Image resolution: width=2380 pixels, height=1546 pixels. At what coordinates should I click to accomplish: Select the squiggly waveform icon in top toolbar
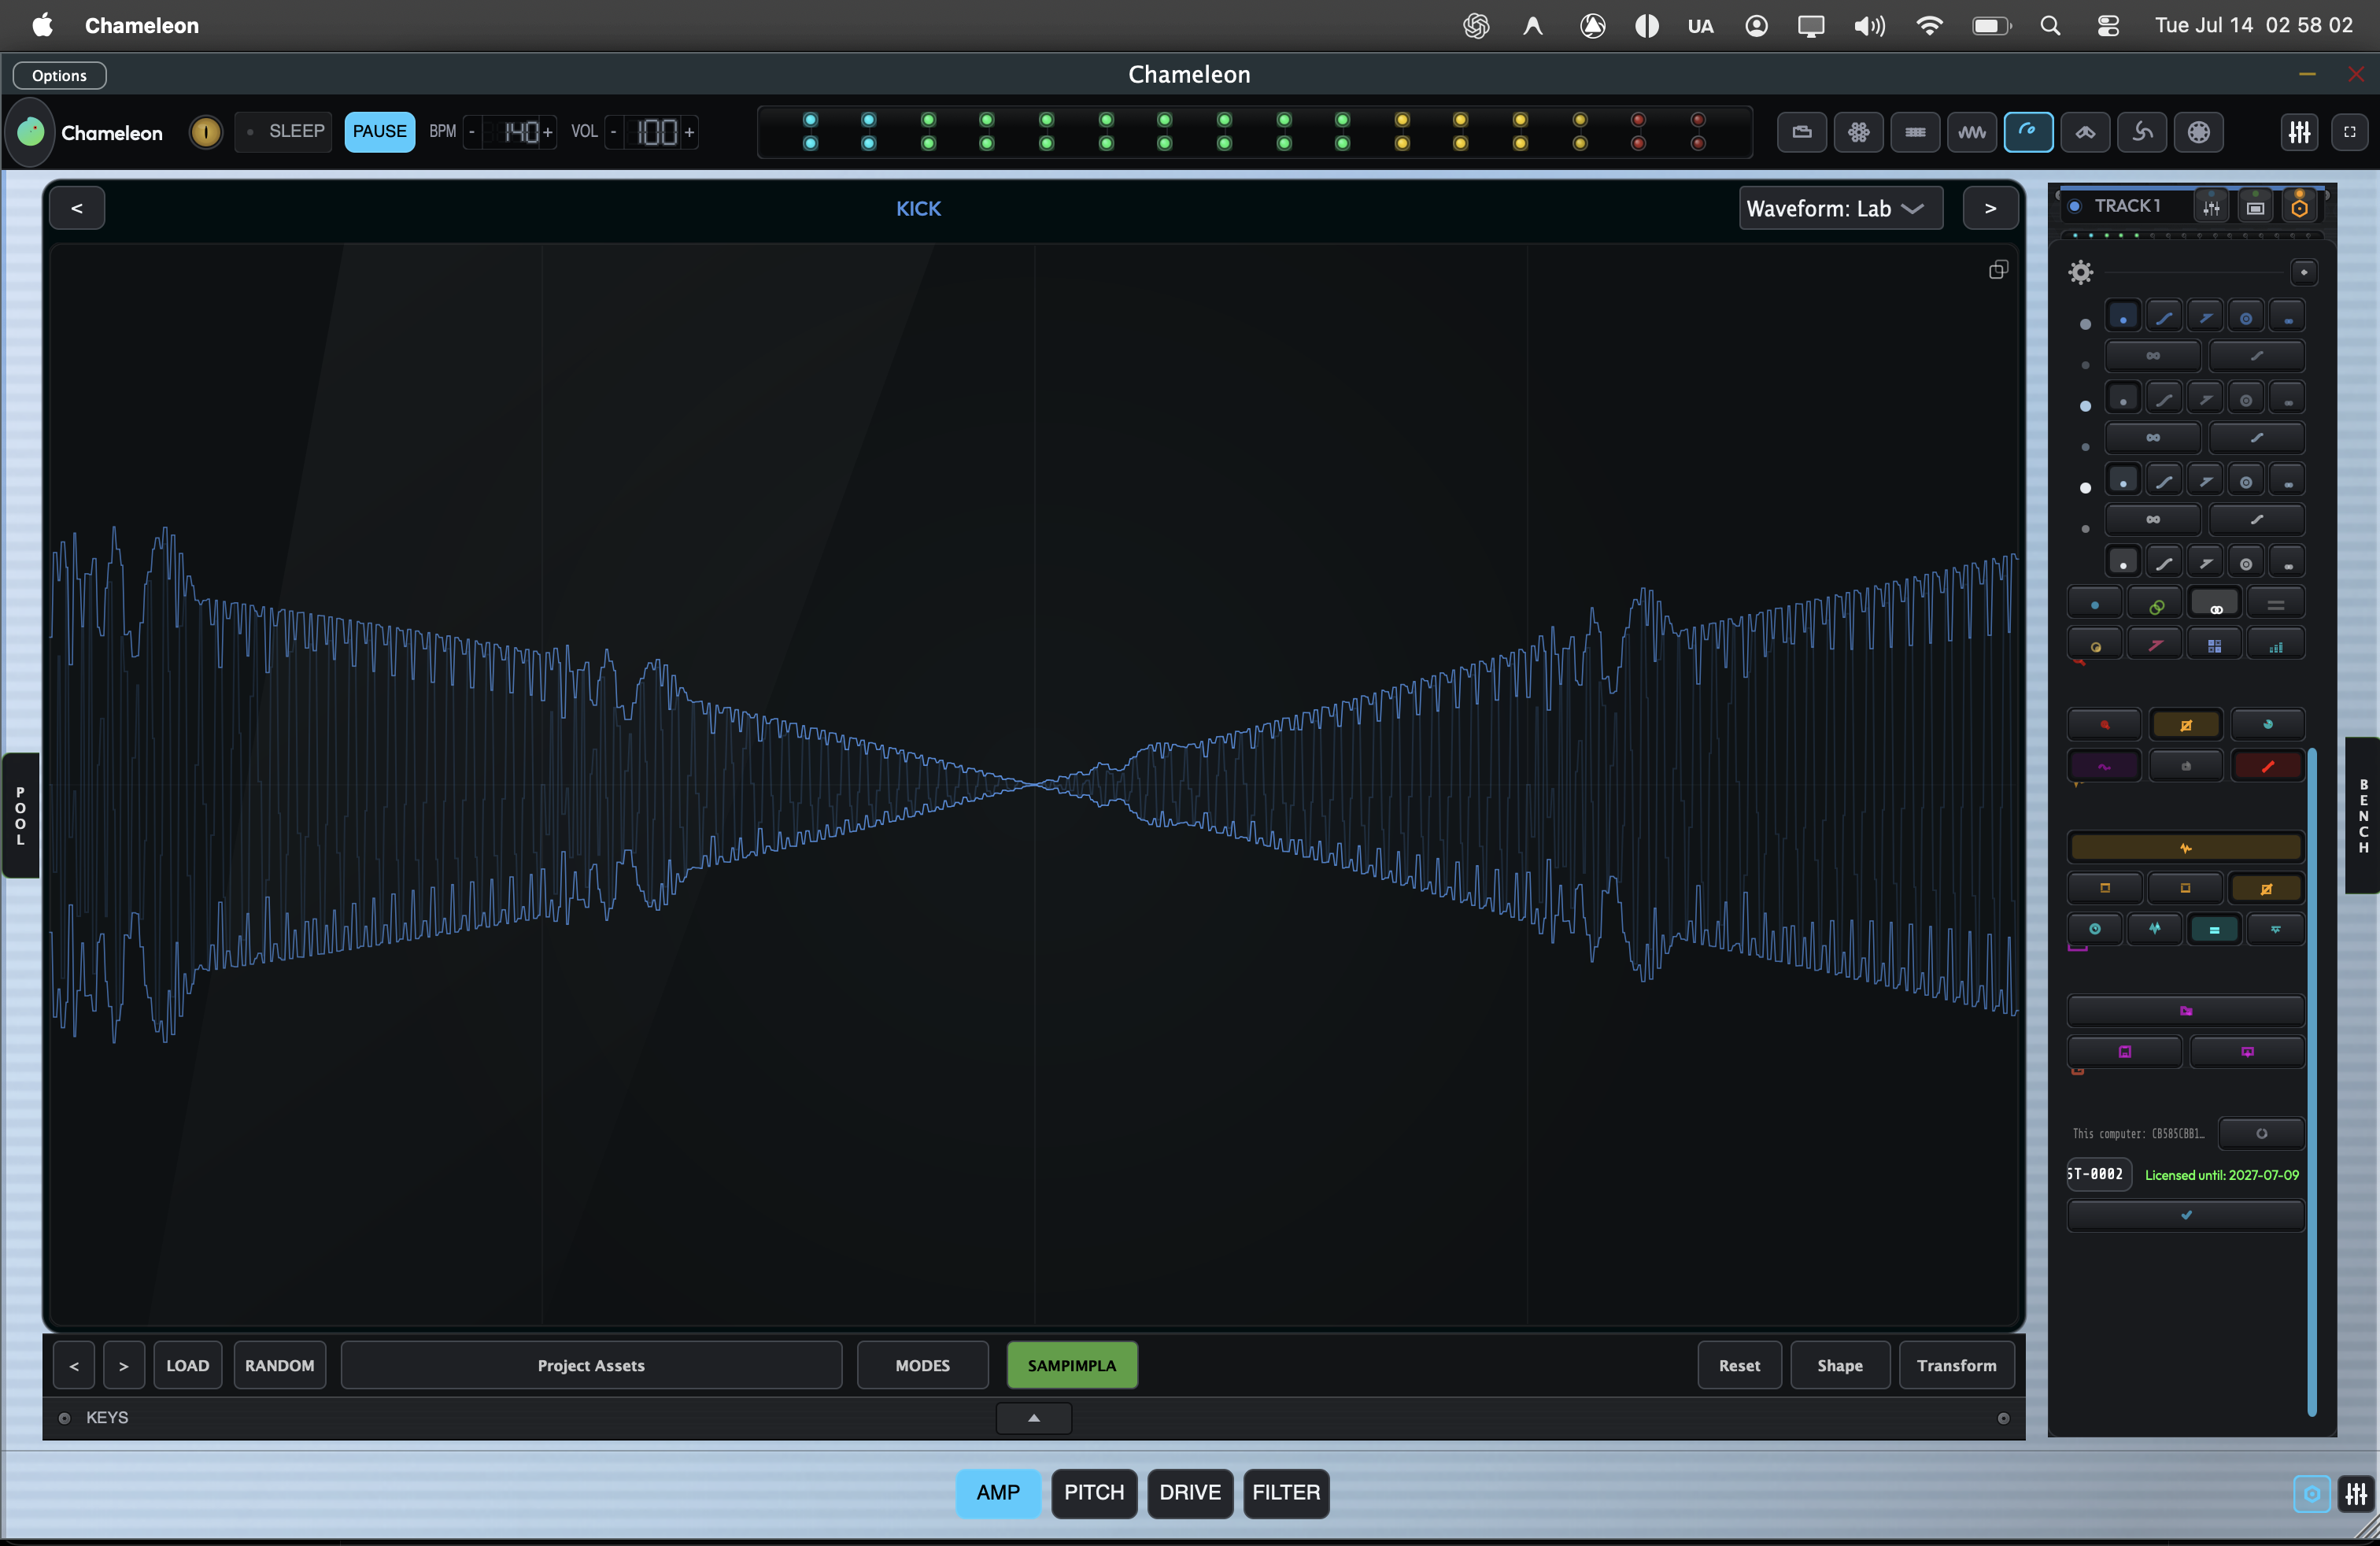click(x=1972, y=132)
